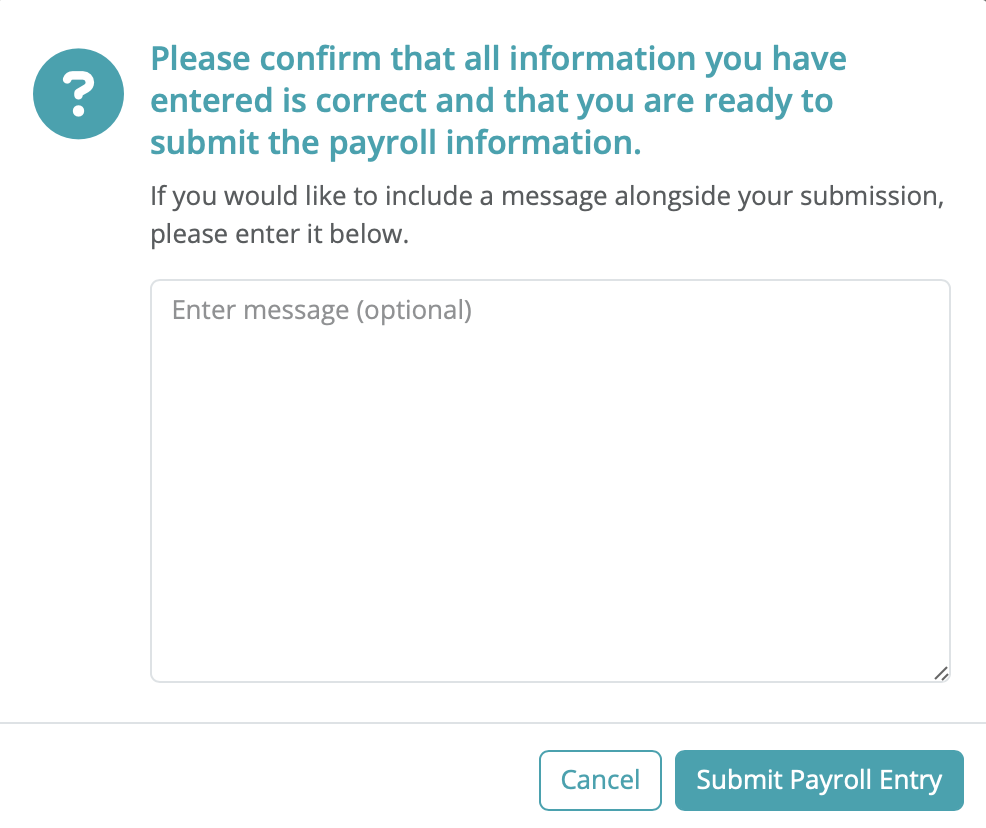The height and width of the screenshot is (828, 986).
Task: Click the middle of the message textarea
Action: point(550,481)
